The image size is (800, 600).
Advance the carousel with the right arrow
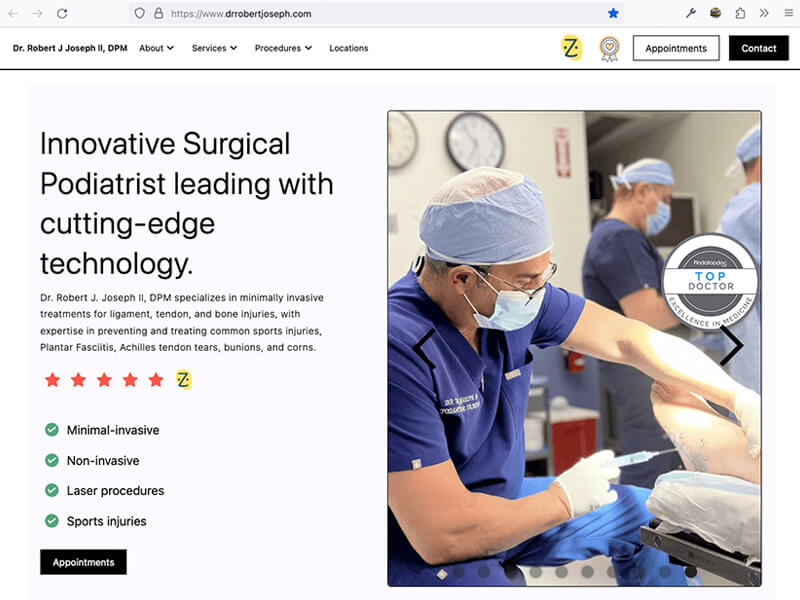click(x=732, y=345)
